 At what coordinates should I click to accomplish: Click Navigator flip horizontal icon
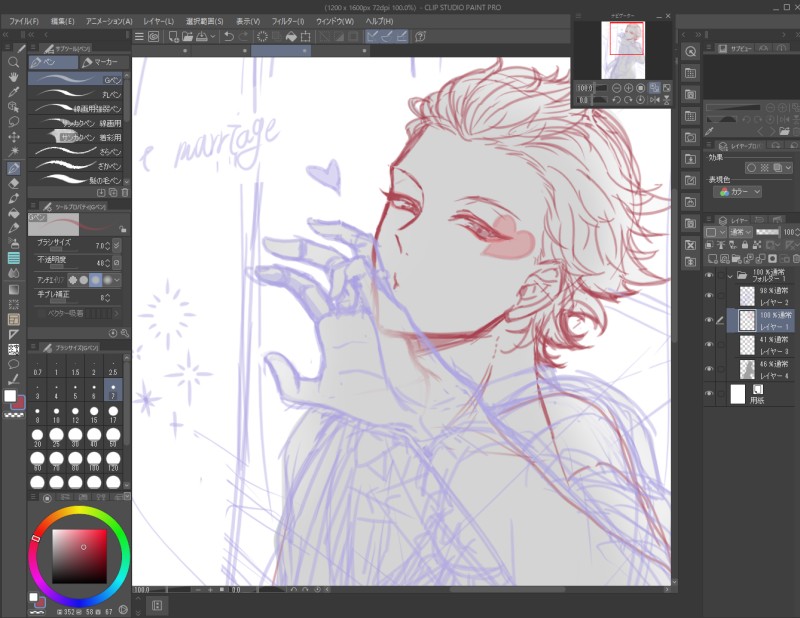(655, 100)
